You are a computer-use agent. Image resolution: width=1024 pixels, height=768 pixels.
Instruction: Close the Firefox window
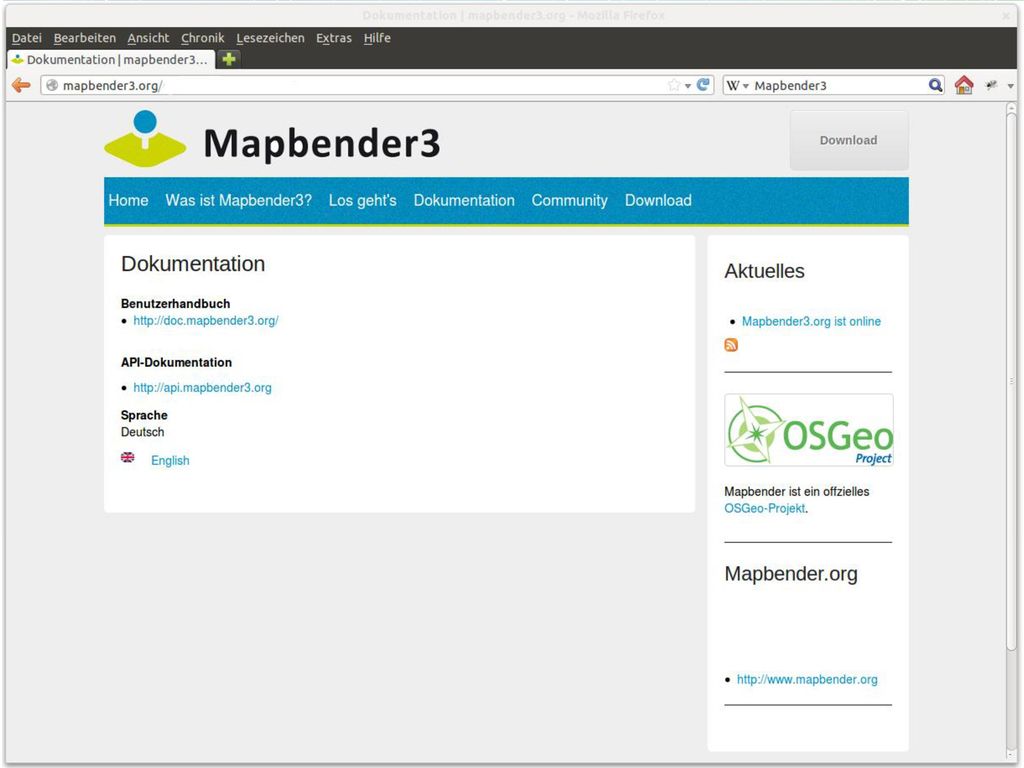[x=1006, y=15]
